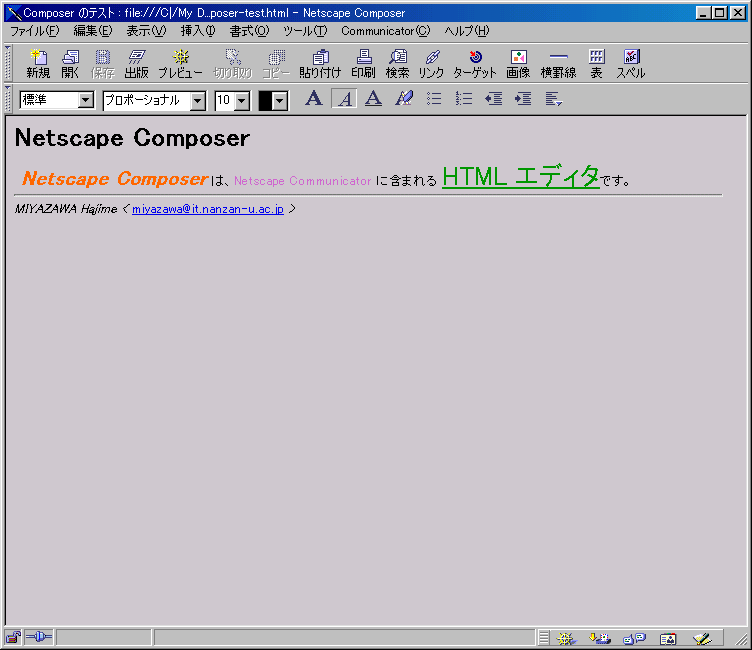Click the Composer title bar icon
This screenshot has height=650, width=752.
point(14,13)
